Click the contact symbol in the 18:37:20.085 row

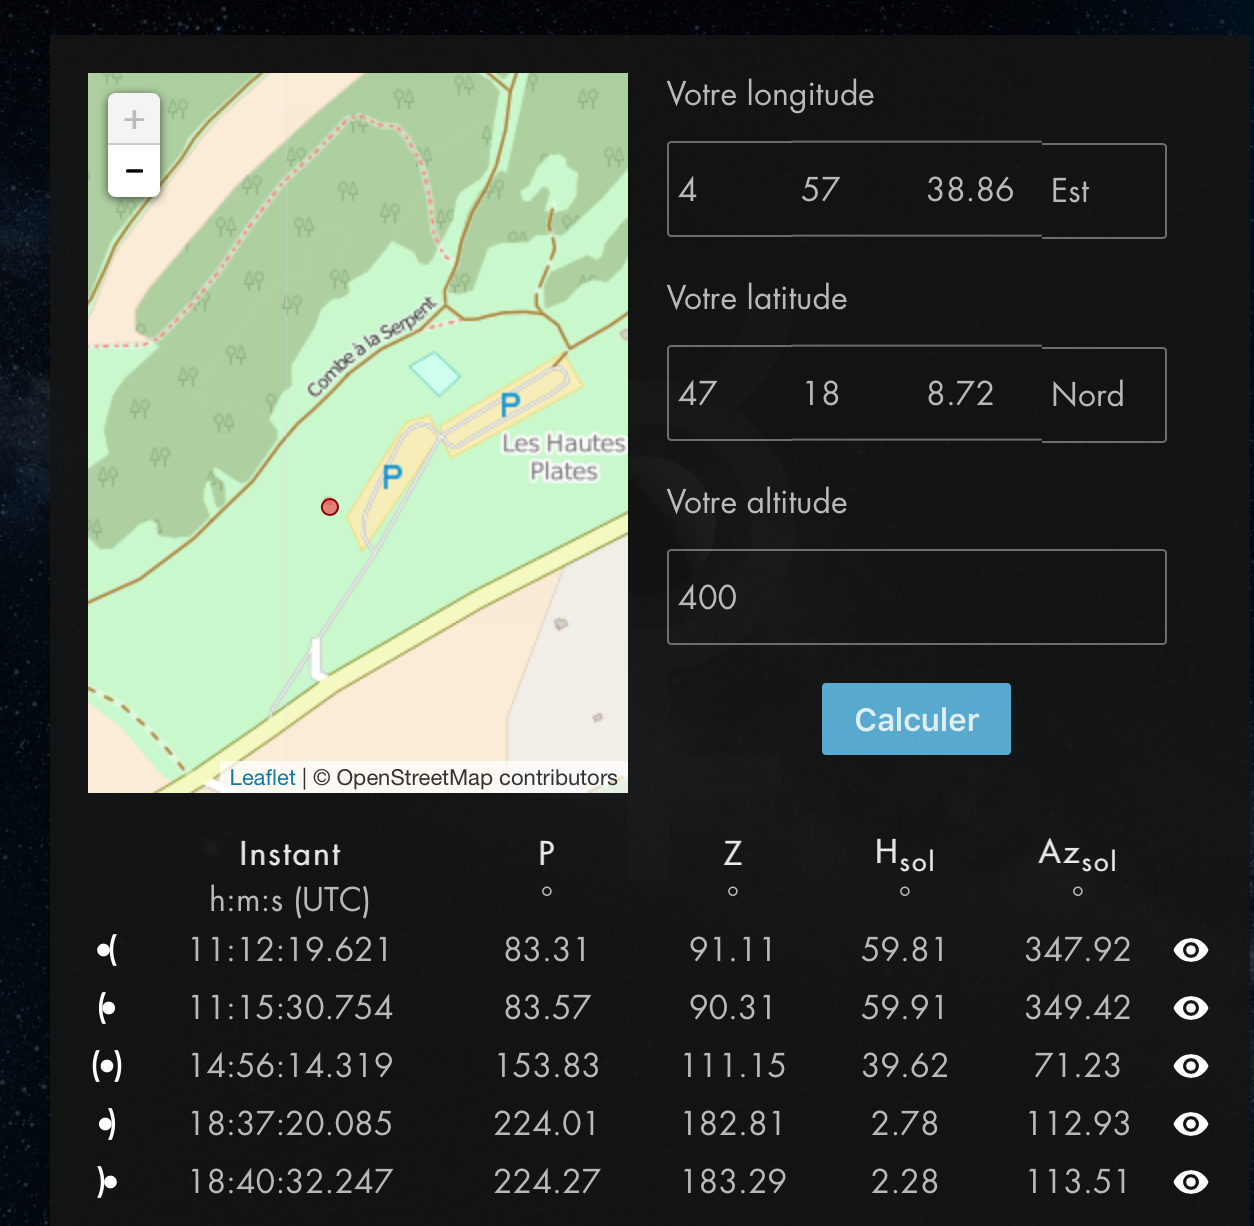pyautogui.click(x=107, y=1124)
